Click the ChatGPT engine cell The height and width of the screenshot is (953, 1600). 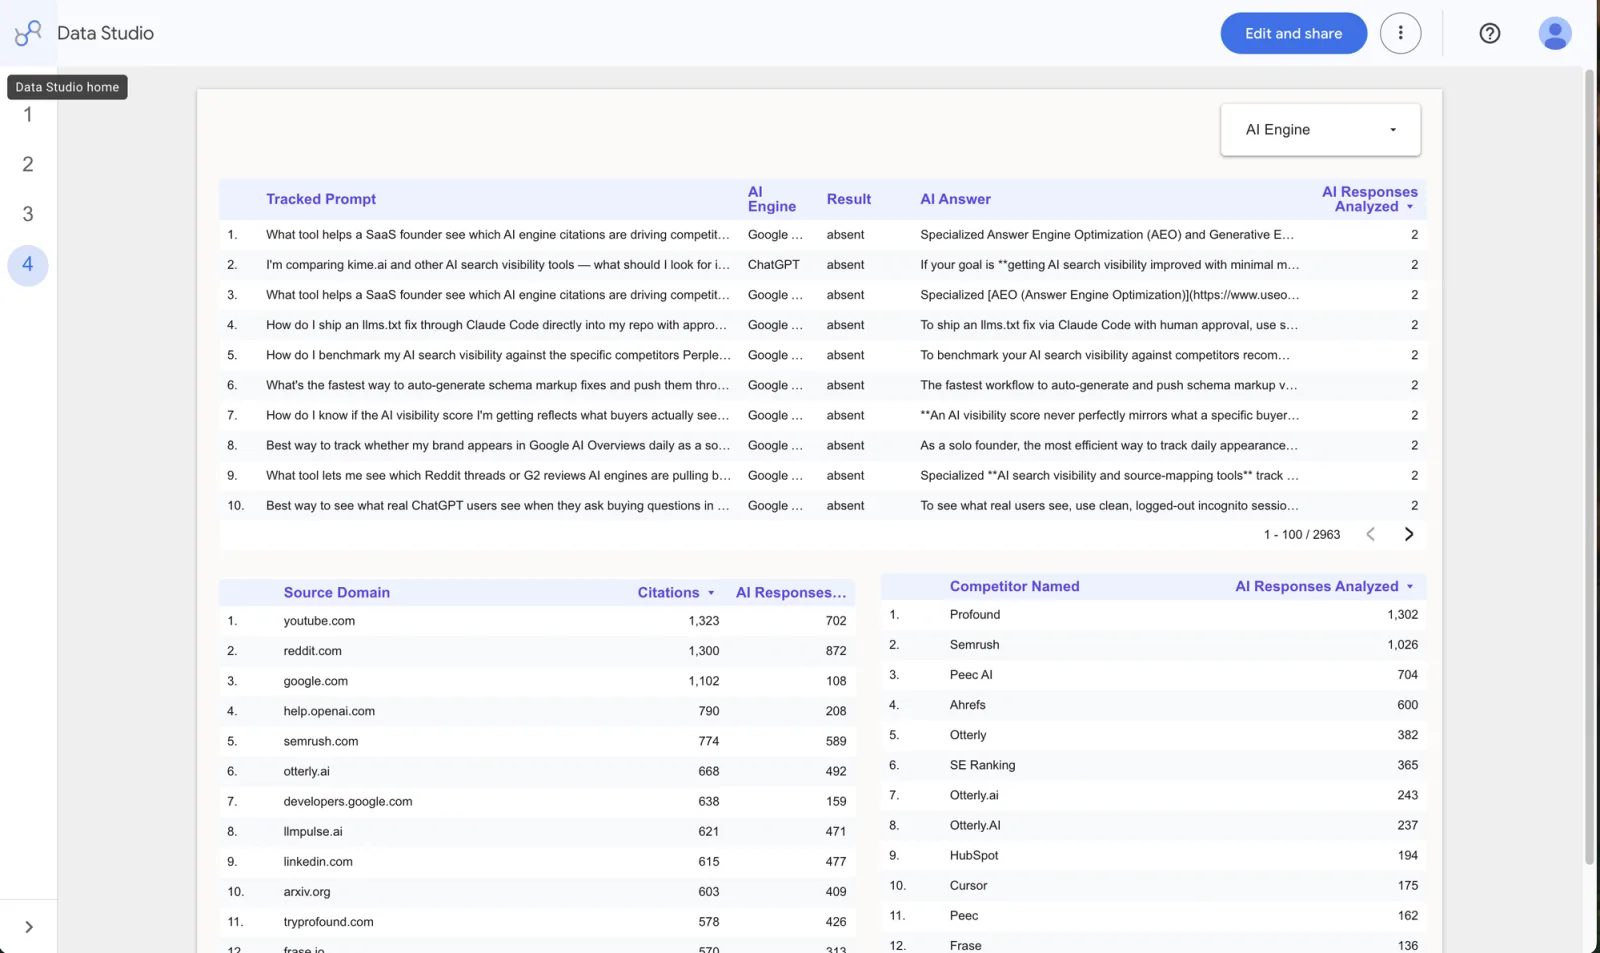point(773,265)
